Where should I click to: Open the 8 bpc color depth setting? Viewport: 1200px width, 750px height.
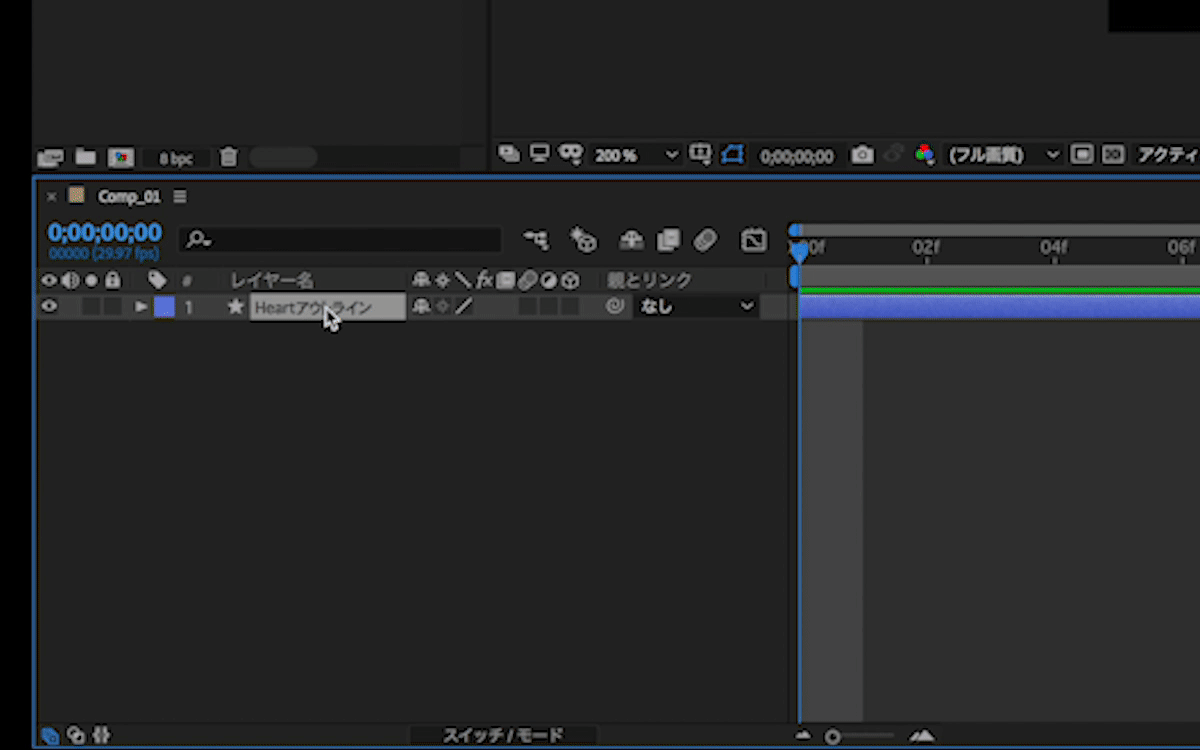tap(175, 158)
